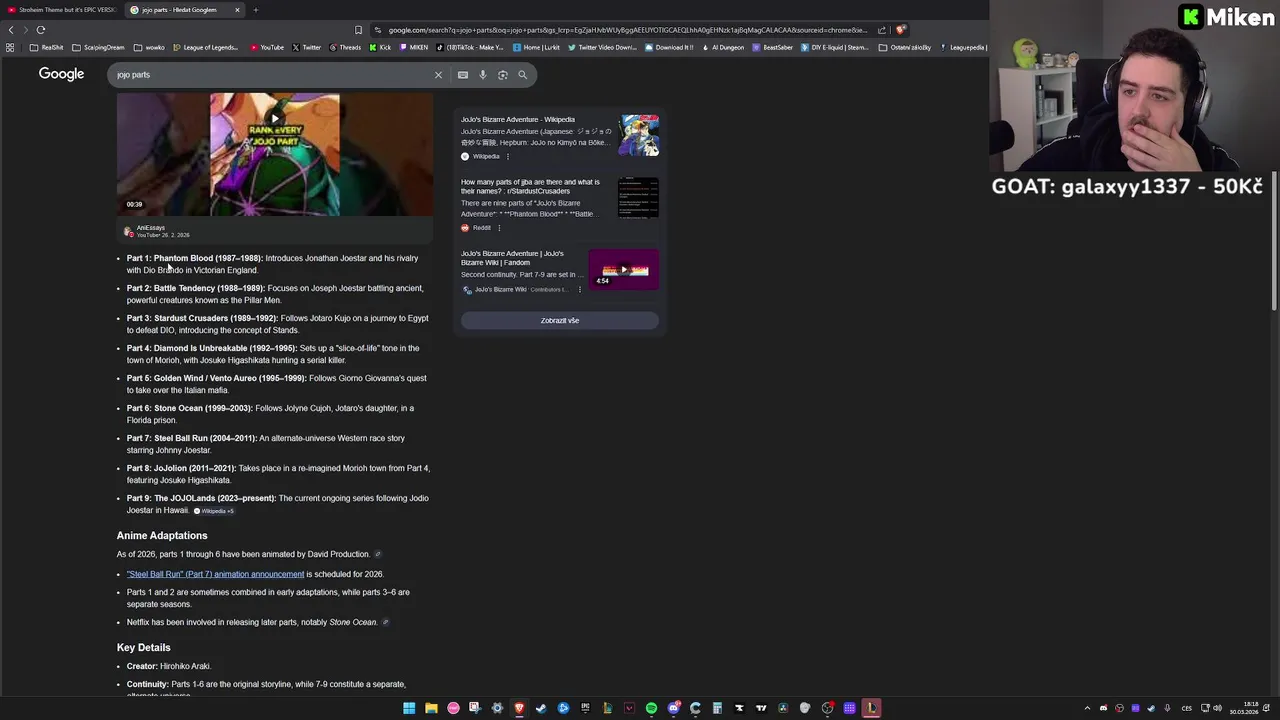Open the Fandom result three-dot menu

579,290
